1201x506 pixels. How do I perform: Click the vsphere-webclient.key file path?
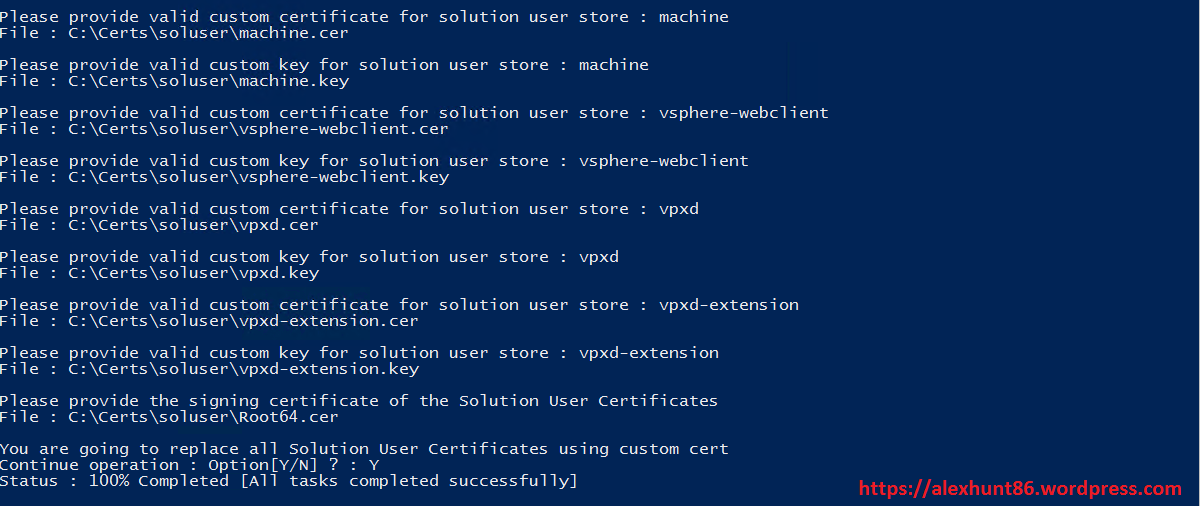click(x=223, y=177)
